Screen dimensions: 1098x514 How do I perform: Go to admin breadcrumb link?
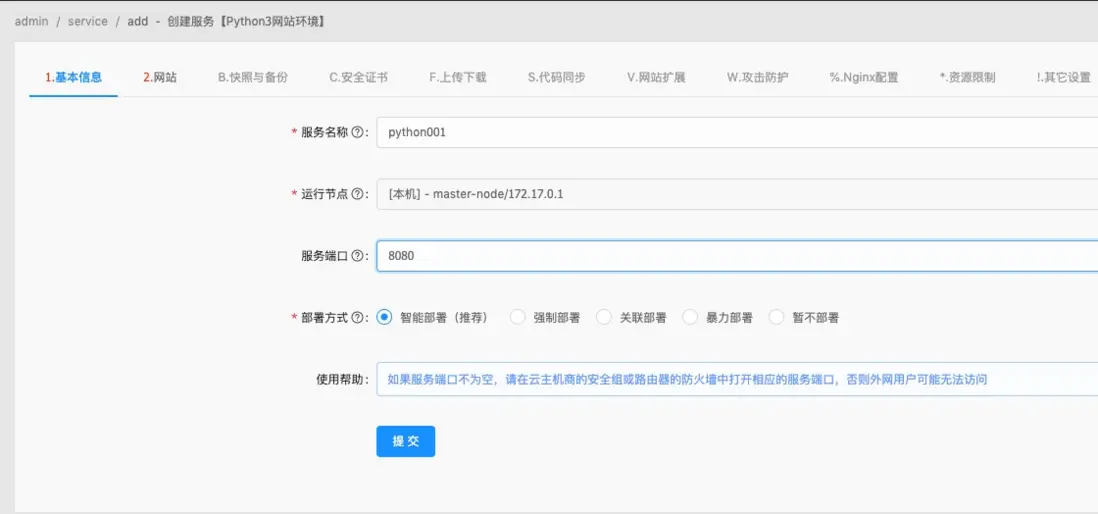pyautogui.click(x=32, y=21)
